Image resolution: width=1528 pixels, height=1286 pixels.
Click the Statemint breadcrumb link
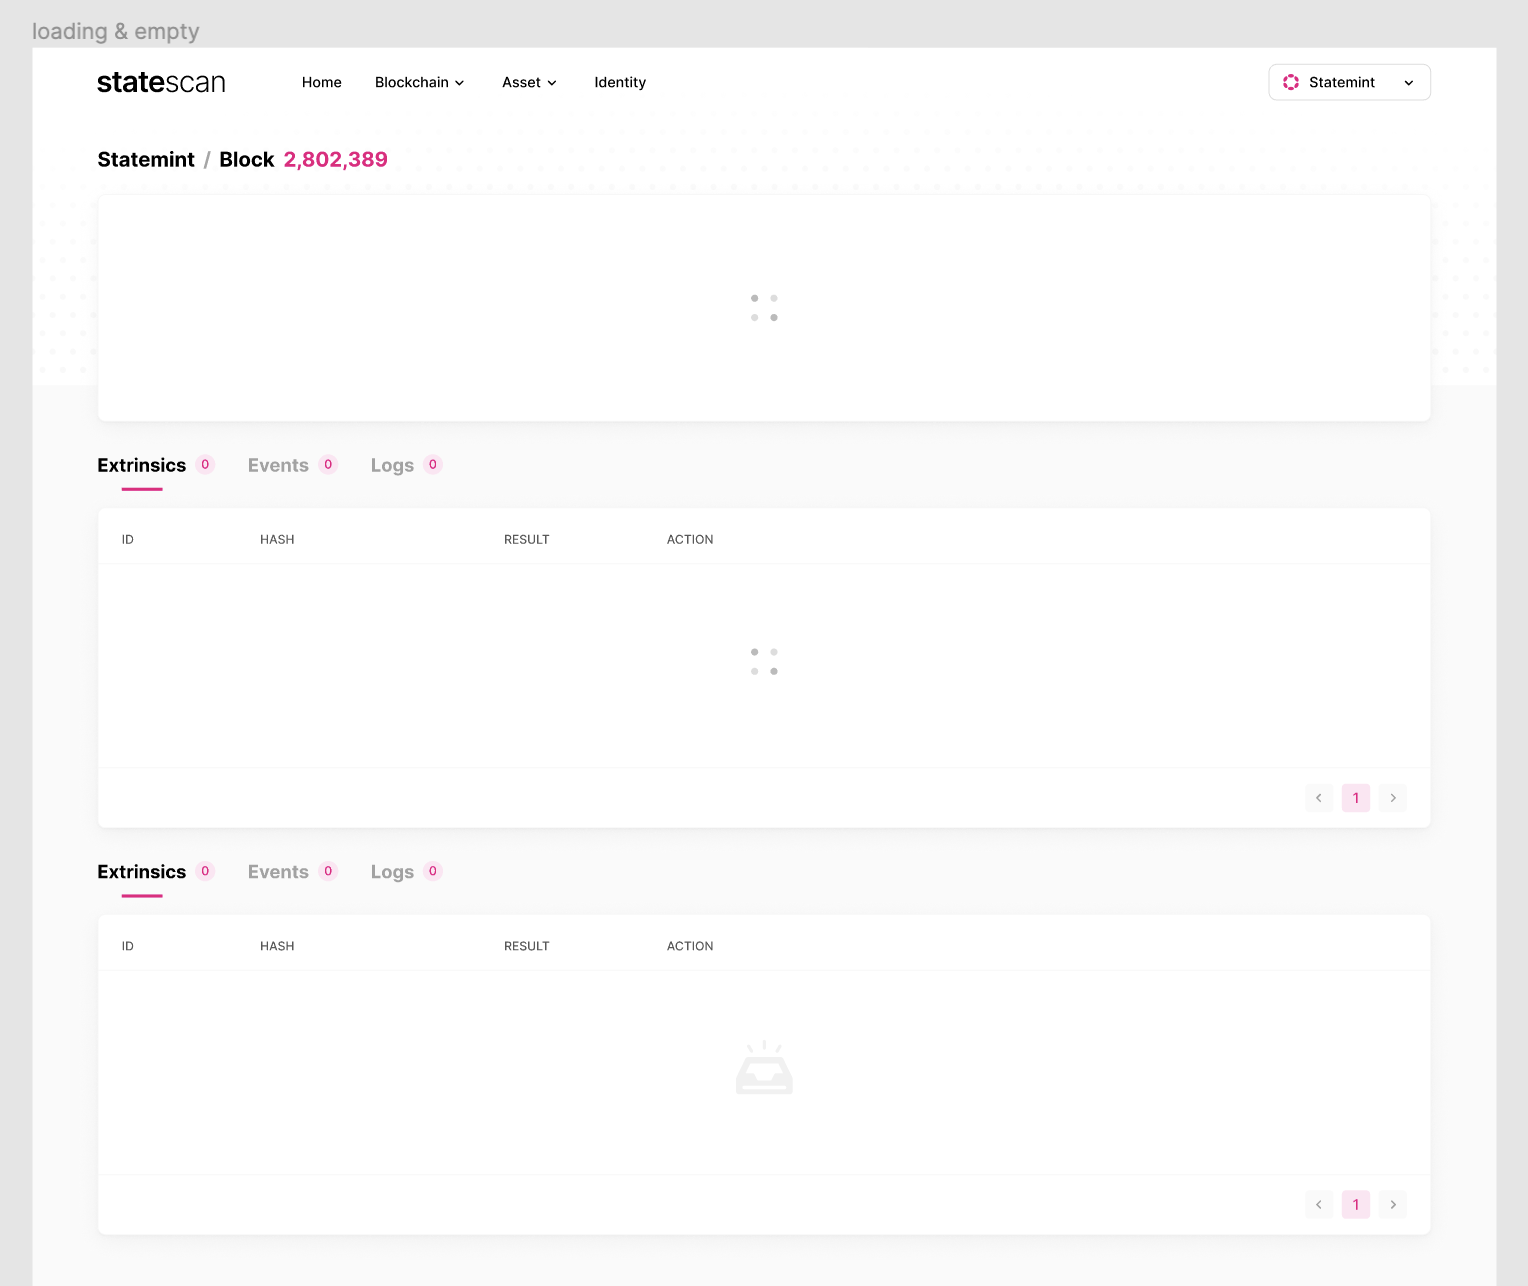[x=146, y=159]
